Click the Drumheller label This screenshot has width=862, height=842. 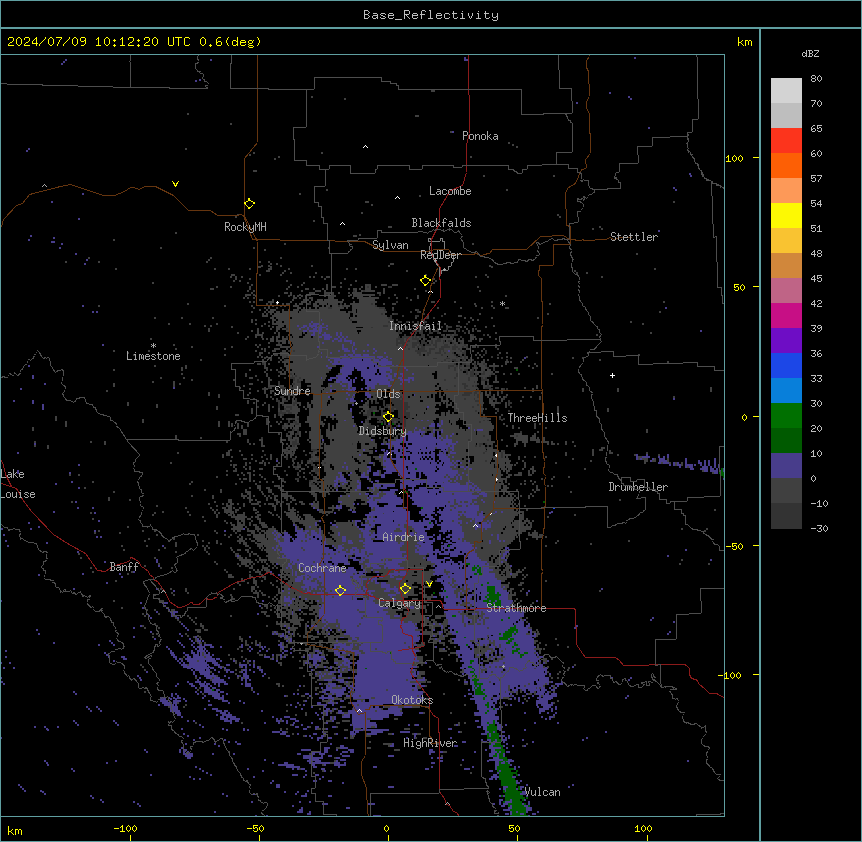[638, 487]
